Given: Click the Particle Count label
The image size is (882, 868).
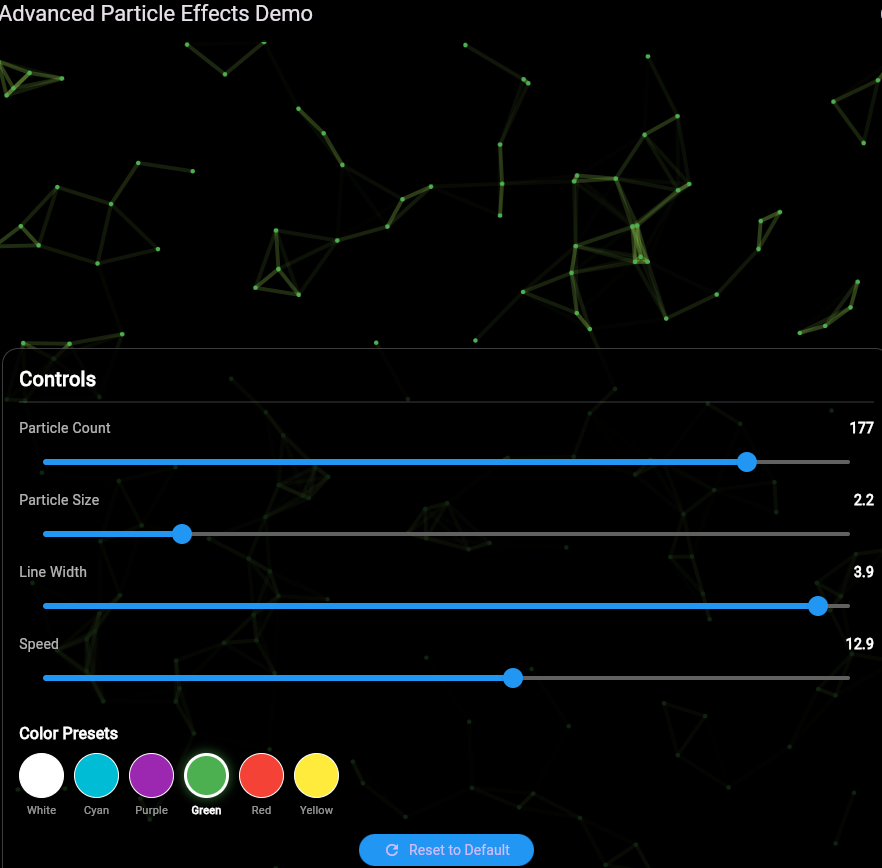Looking at the screenshot, I should tap(65, 428).
